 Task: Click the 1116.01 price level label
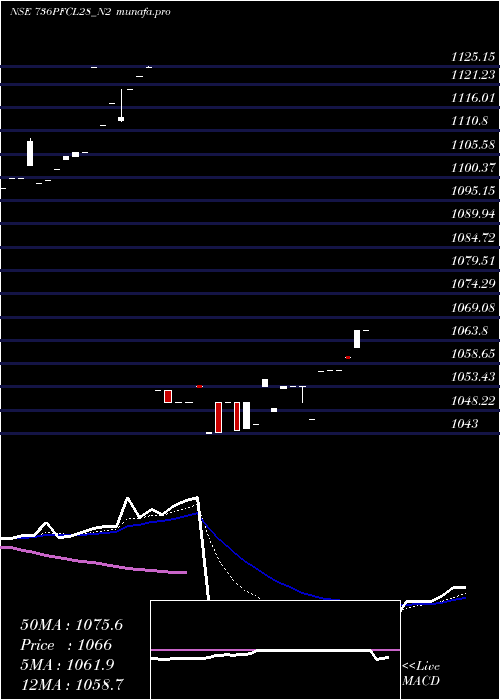coord(473,98)
